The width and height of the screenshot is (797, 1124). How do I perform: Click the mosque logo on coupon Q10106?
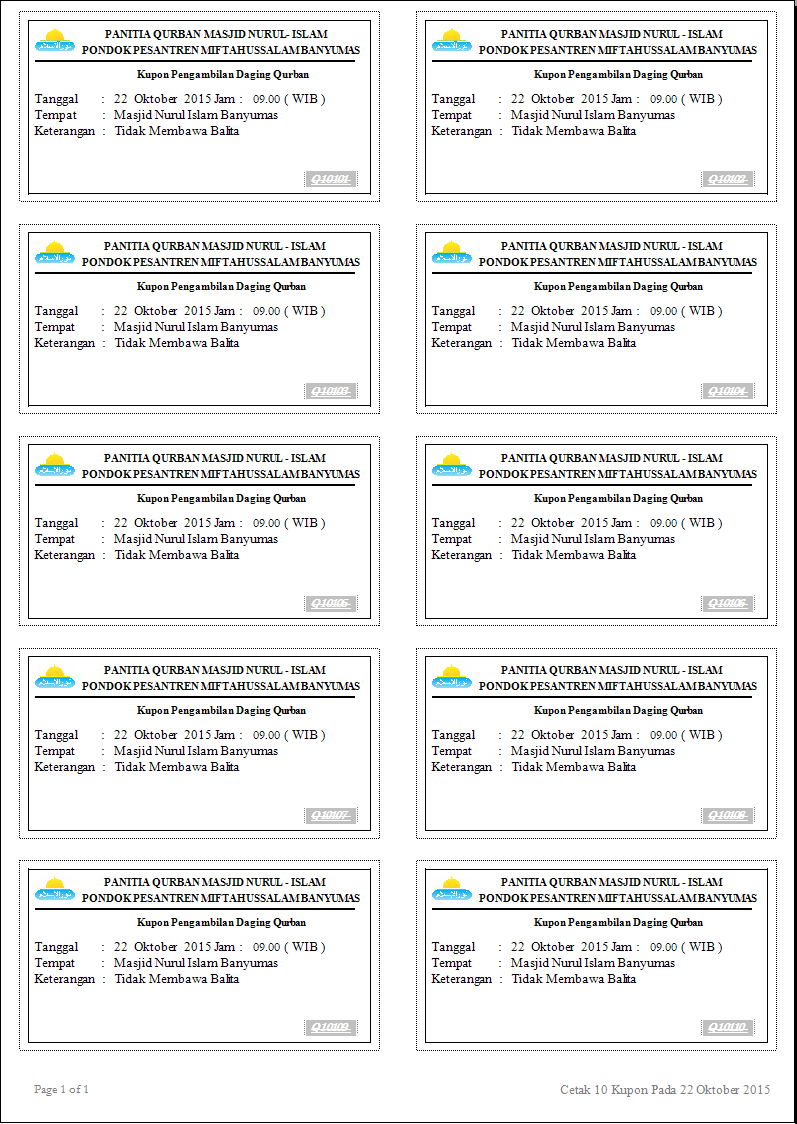coord(452,464)
